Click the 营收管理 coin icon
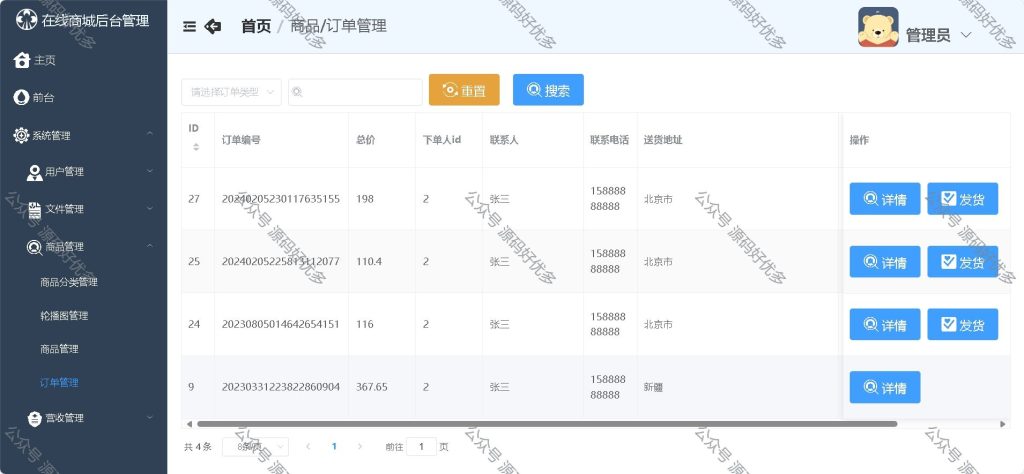Image resolution: width=1024 pixels, height=474 pixels. point(35,419)
